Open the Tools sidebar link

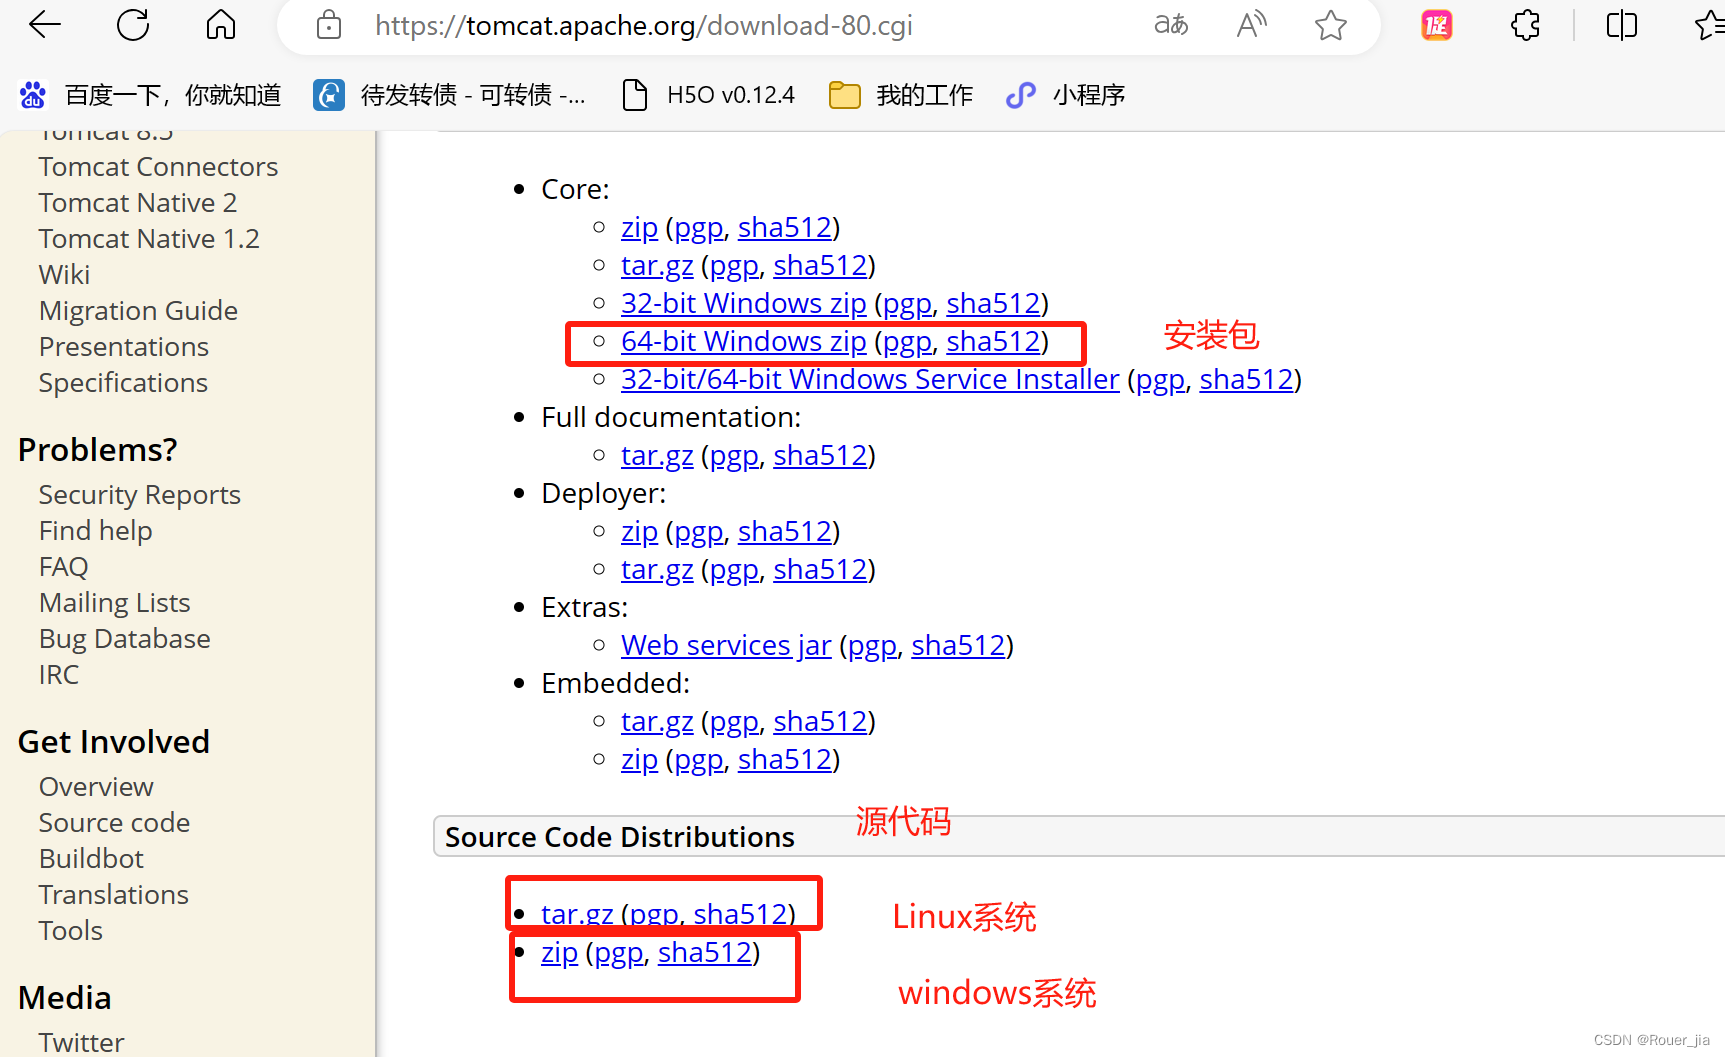click(70, 931)
